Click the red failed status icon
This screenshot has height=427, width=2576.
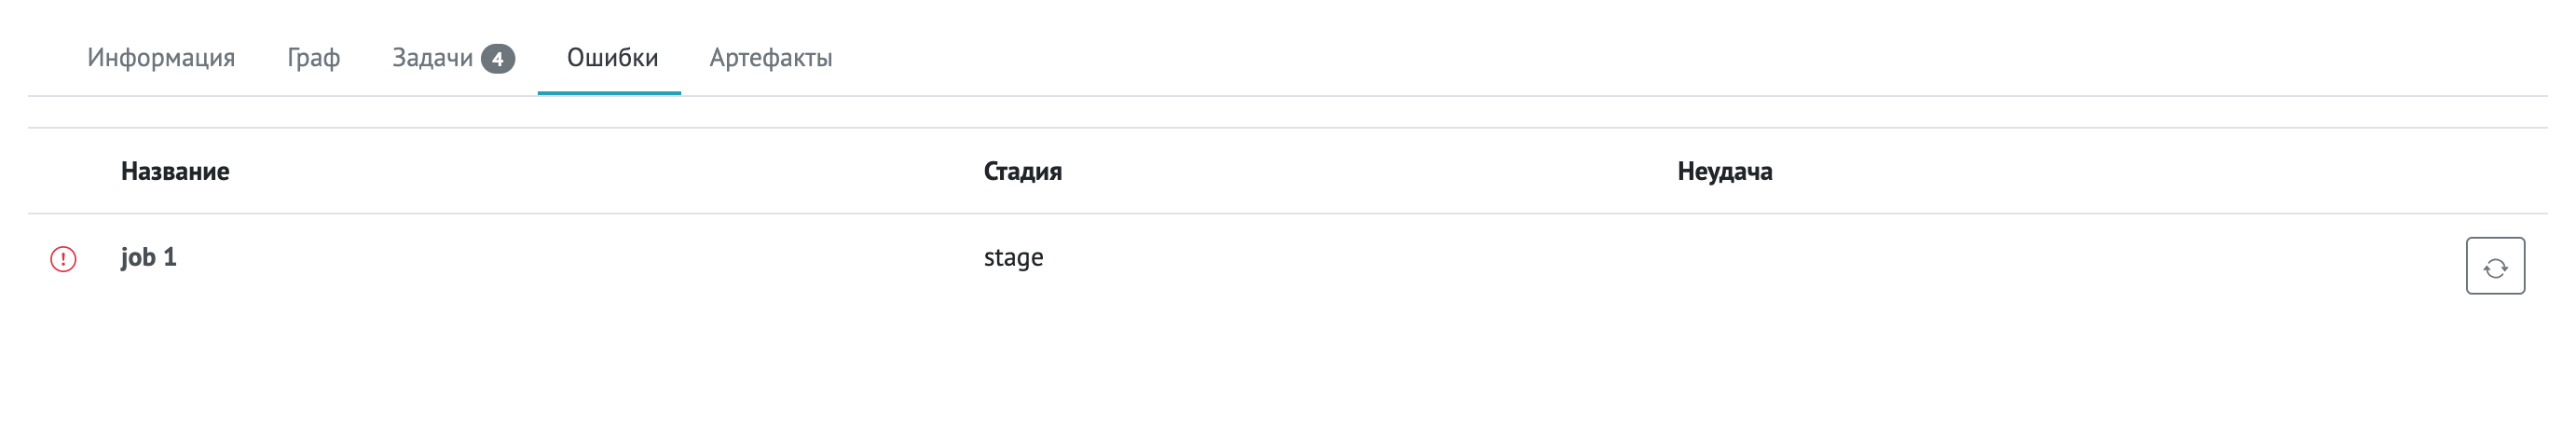pos(63,259)
